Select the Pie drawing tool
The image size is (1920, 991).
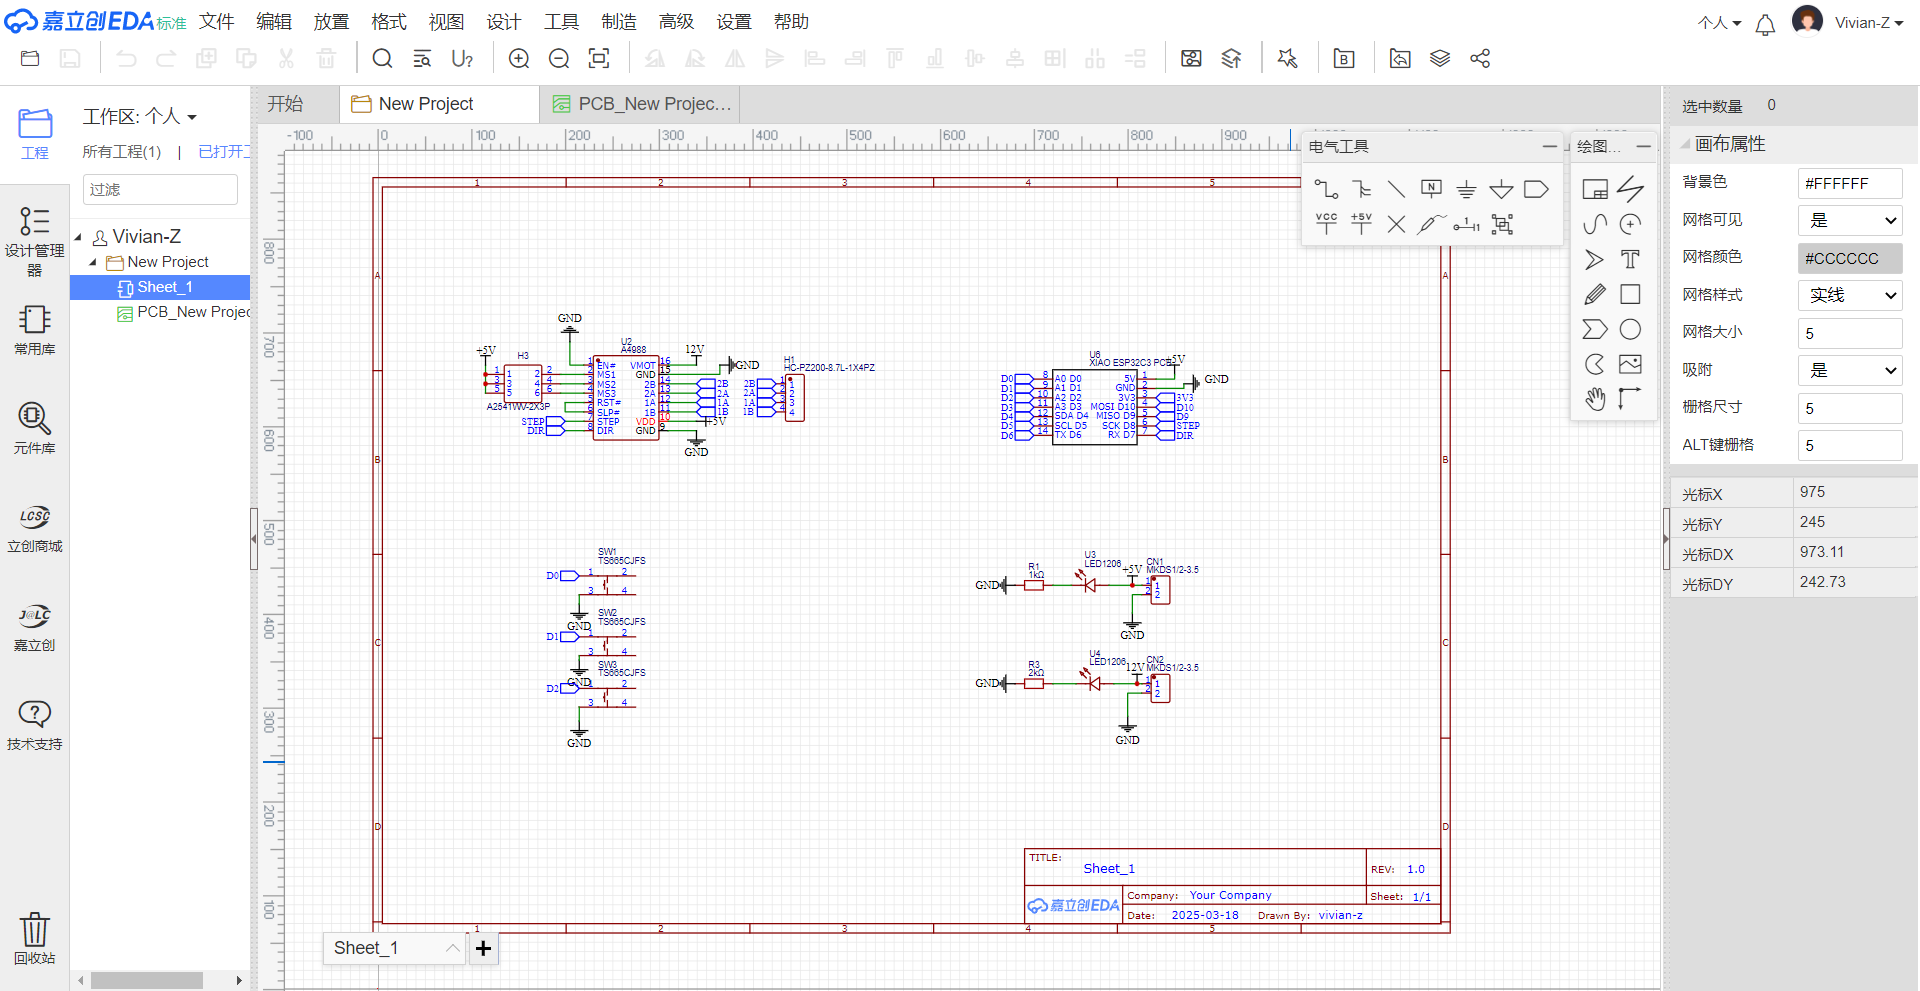tap(1595, 364)
